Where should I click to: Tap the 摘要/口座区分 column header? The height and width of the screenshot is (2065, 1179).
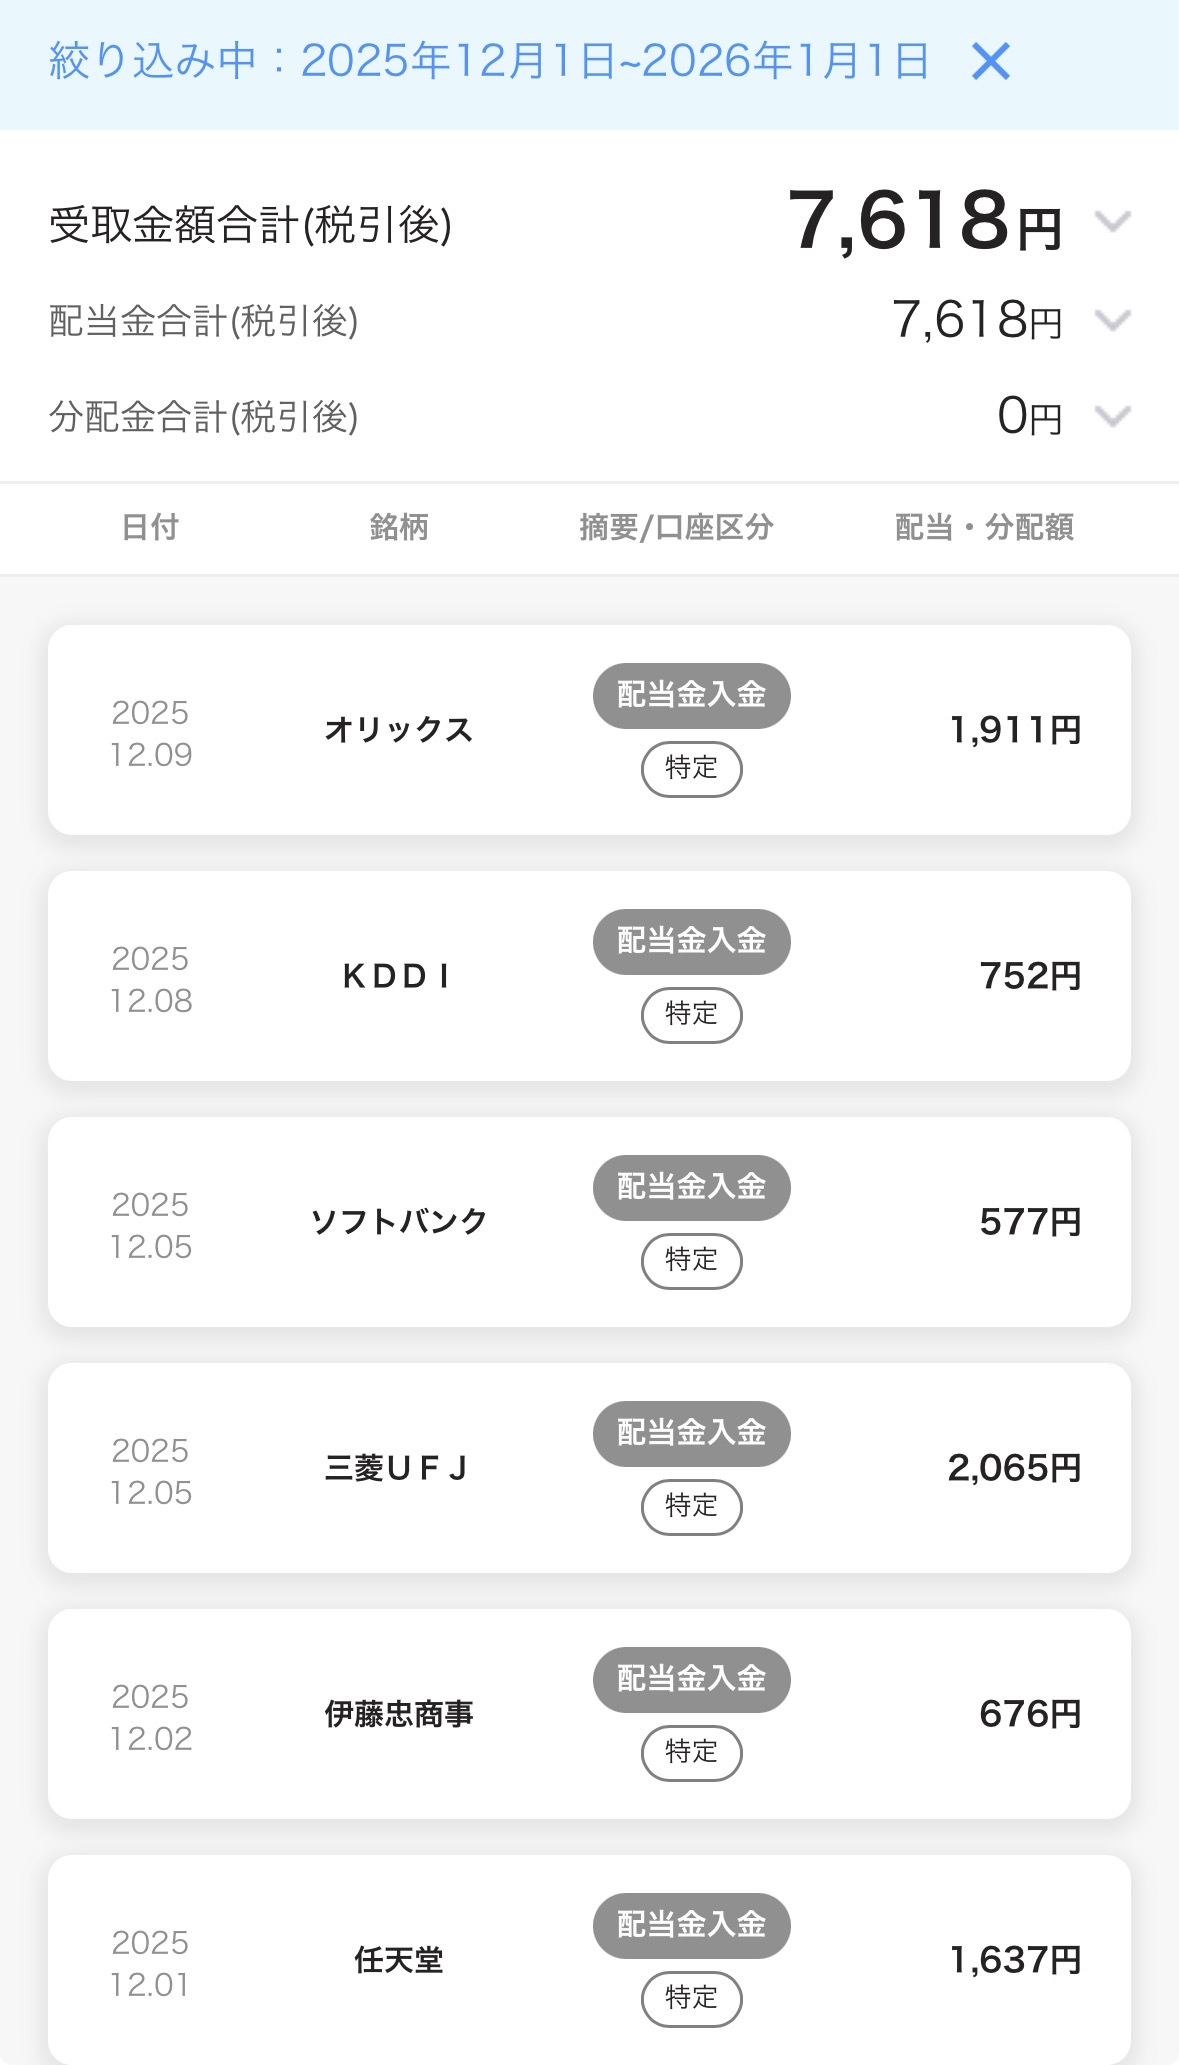[676, 527]
